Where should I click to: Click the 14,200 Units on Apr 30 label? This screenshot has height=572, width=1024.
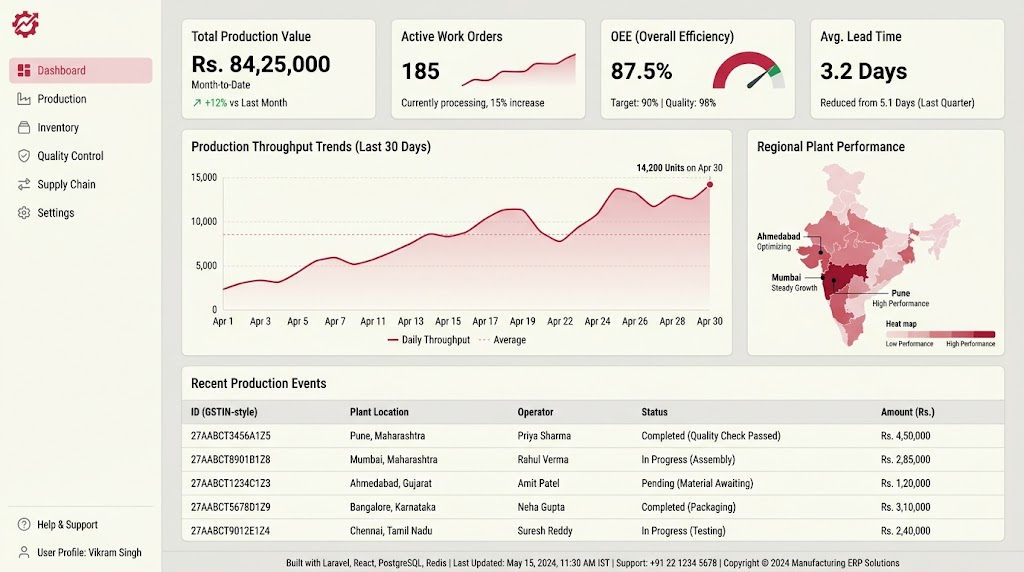(679, 168)
